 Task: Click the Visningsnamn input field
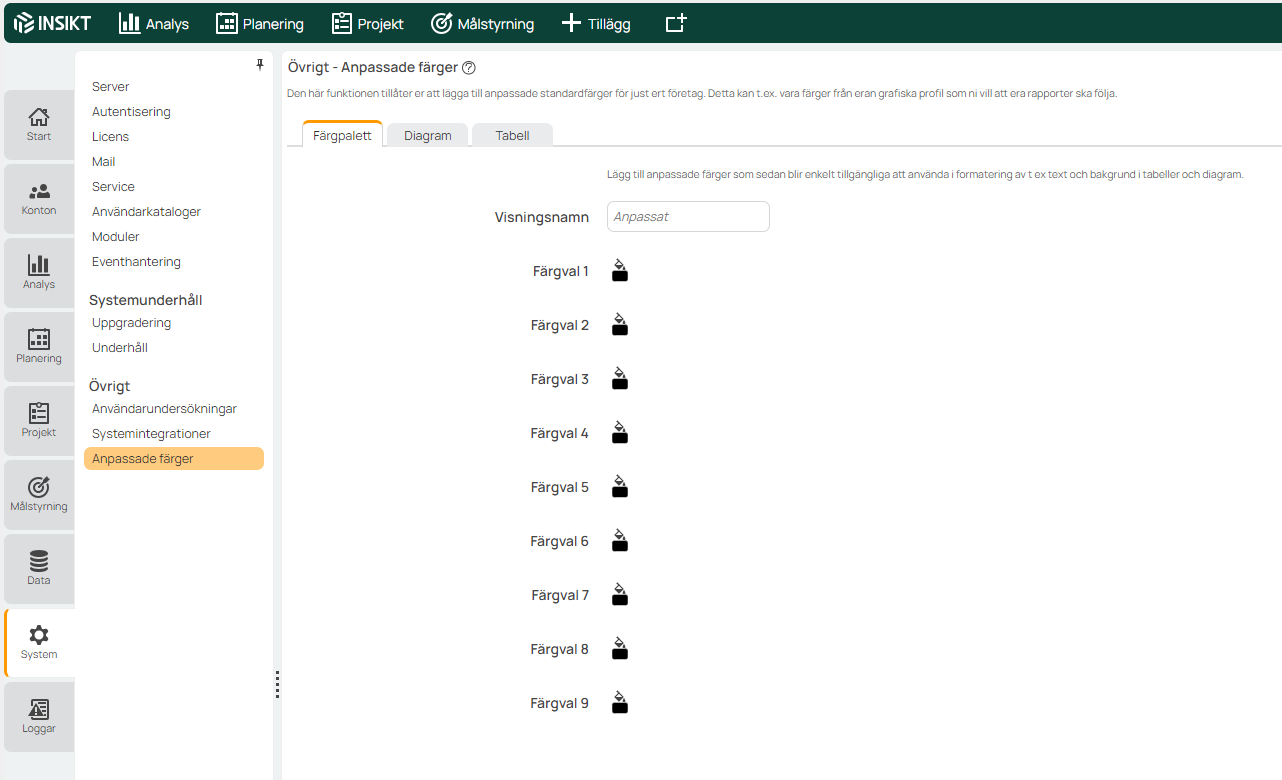click(x=688, y=217)
